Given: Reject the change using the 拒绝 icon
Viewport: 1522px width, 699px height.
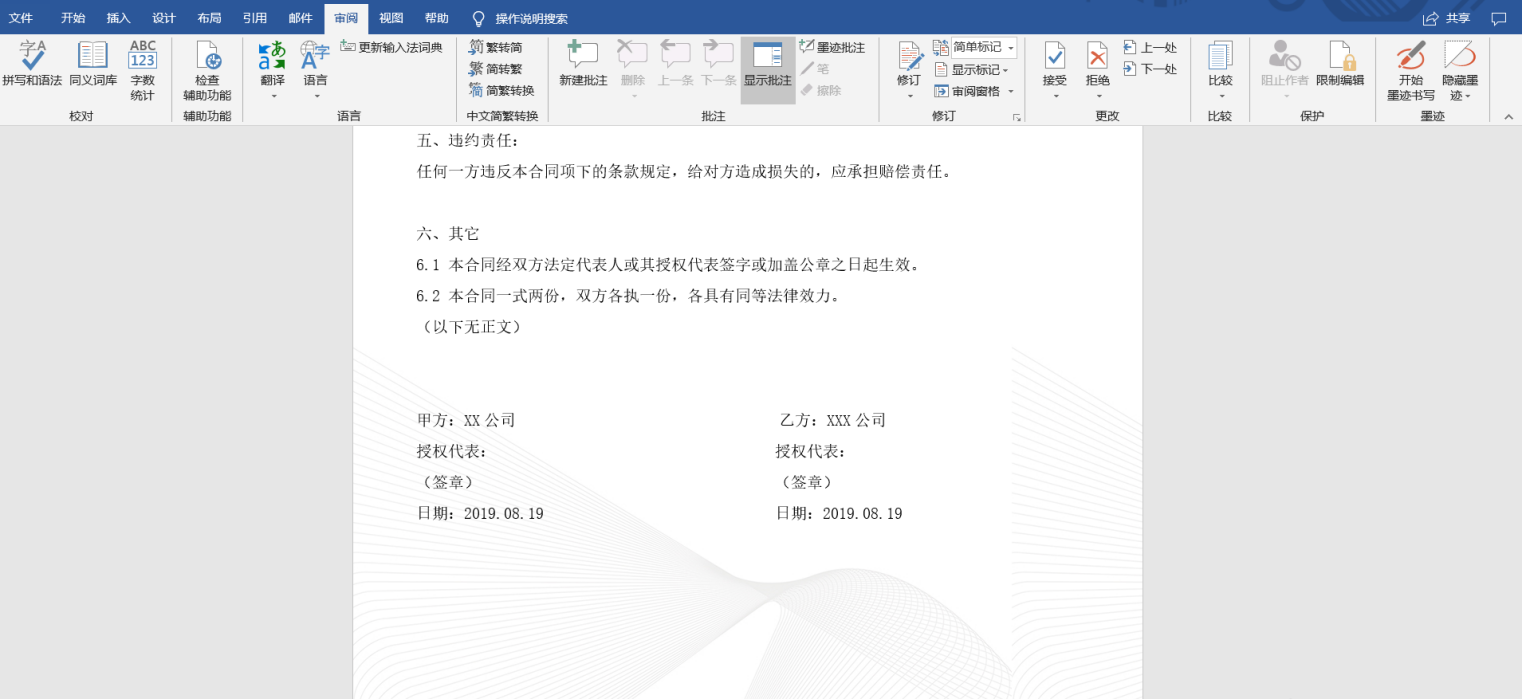Looking at the screenshot, I should tap(1098, 55).
